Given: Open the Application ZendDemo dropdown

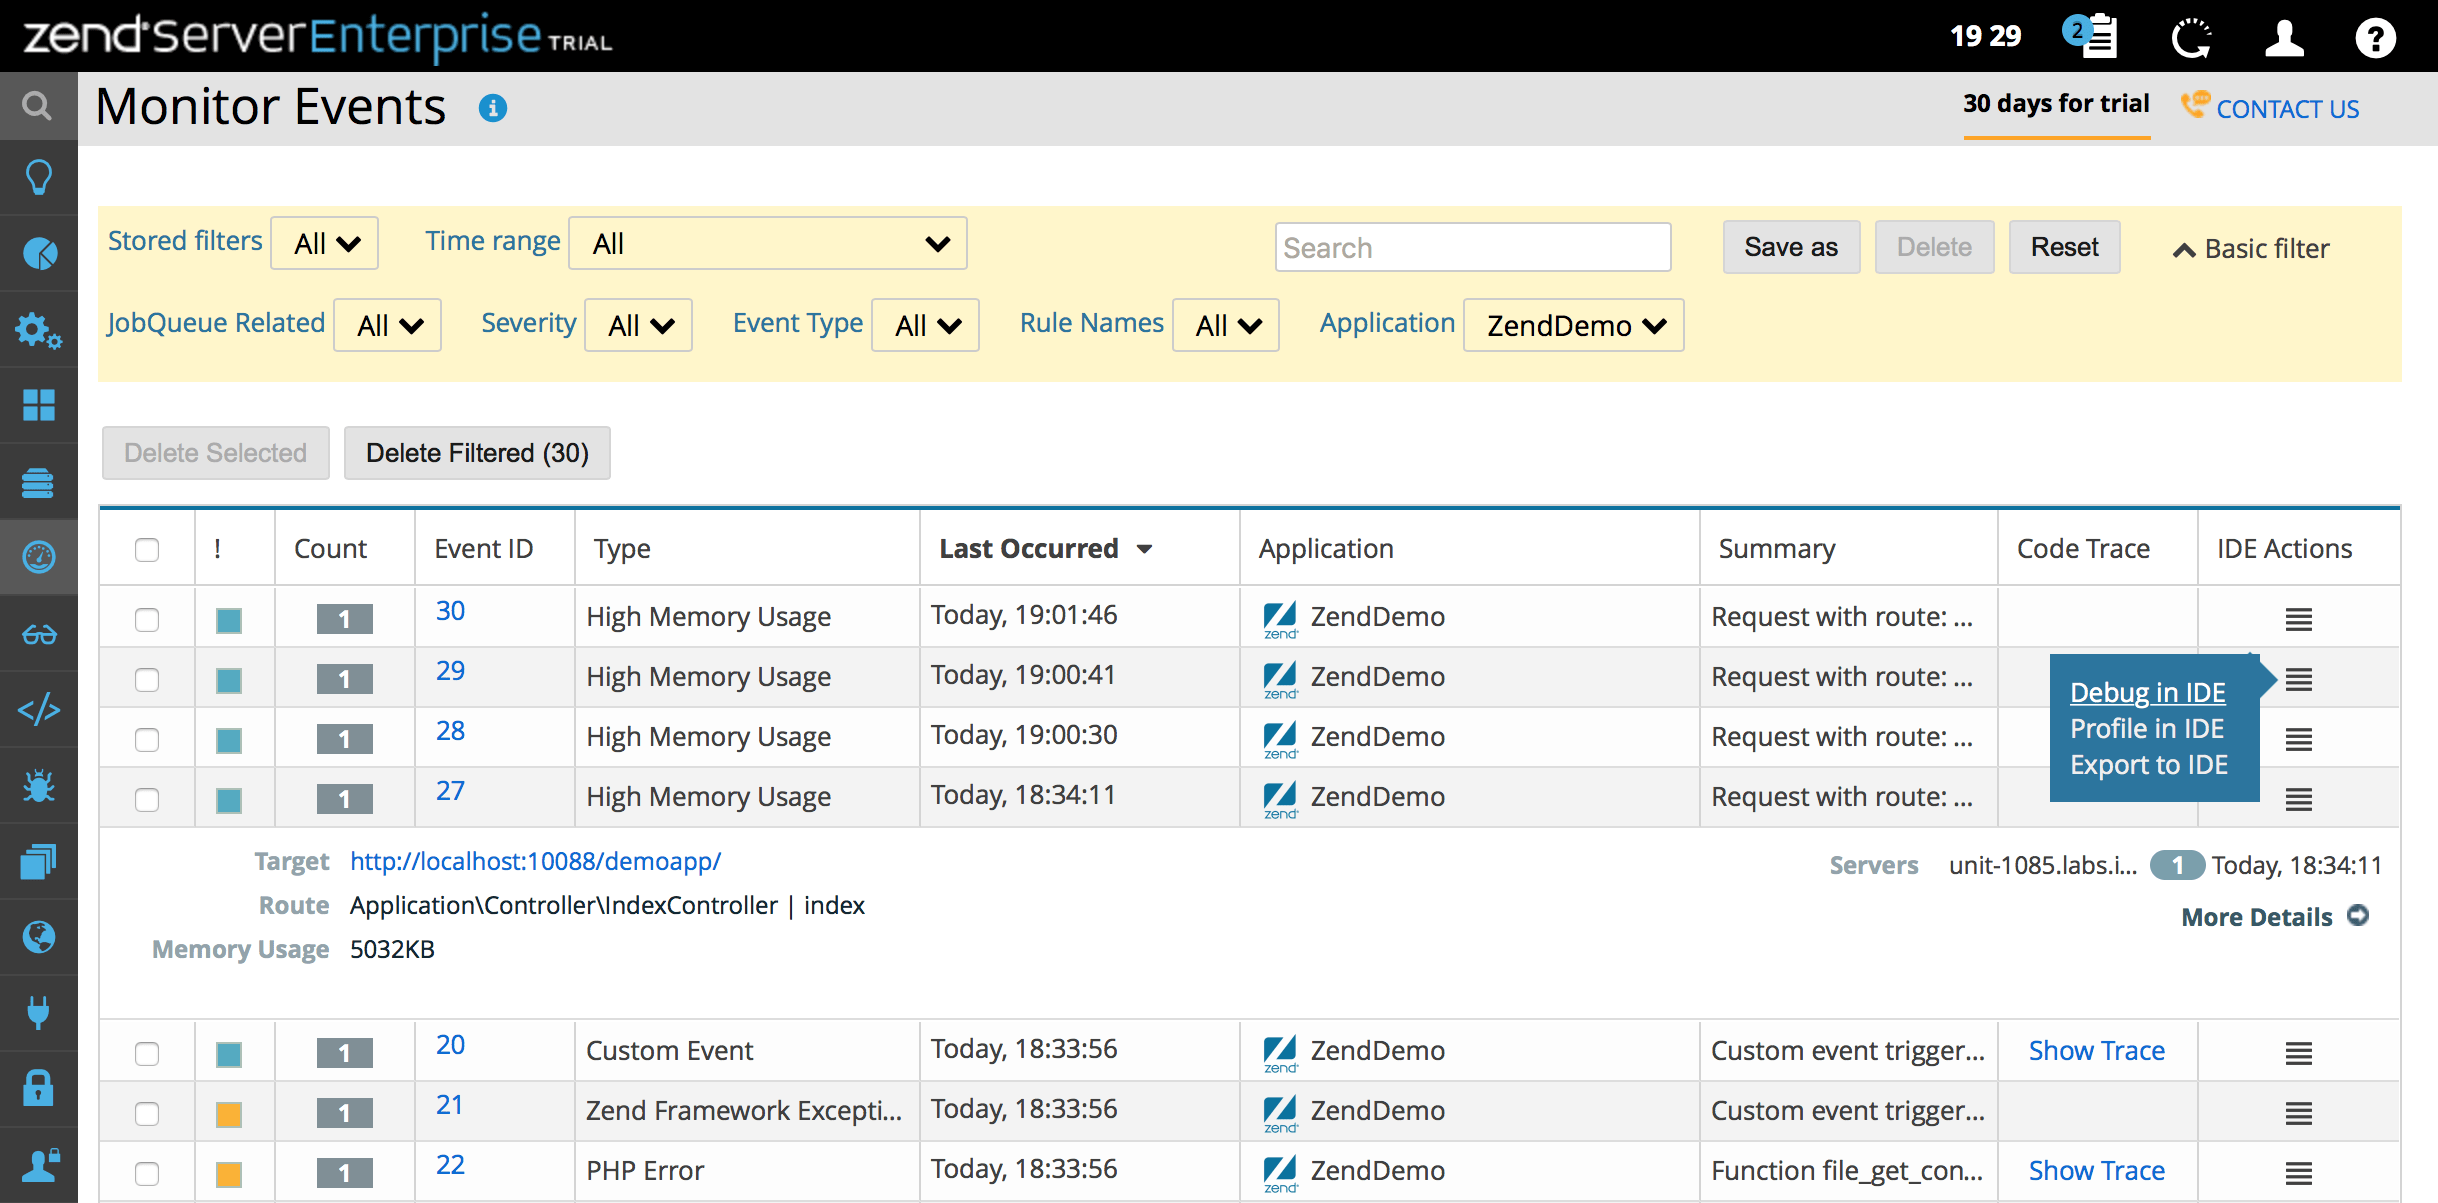Looking at the screenshot, I should click(x=1574, y=325).
